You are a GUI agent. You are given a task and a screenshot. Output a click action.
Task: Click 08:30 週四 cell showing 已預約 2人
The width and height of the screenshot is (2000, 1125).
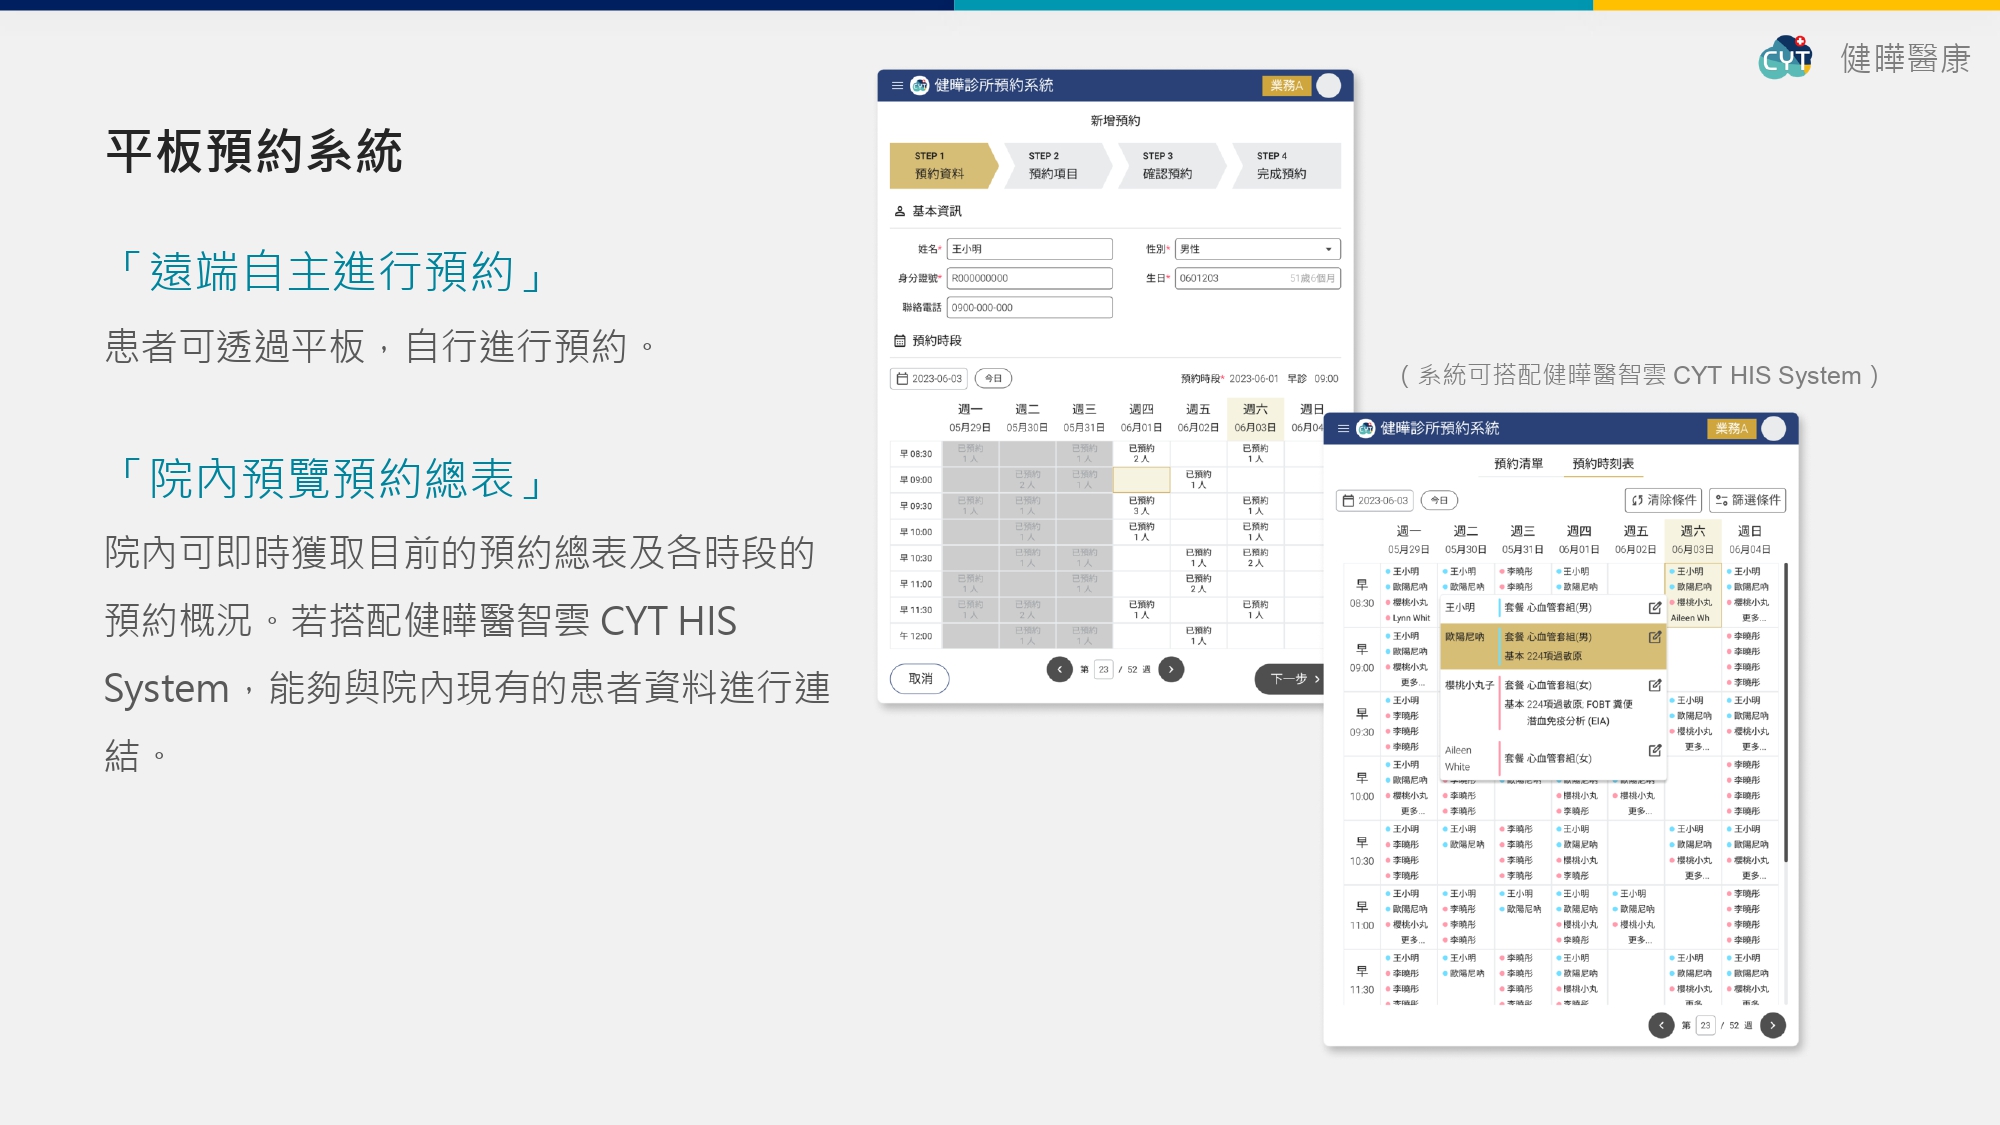[1141, 453]
